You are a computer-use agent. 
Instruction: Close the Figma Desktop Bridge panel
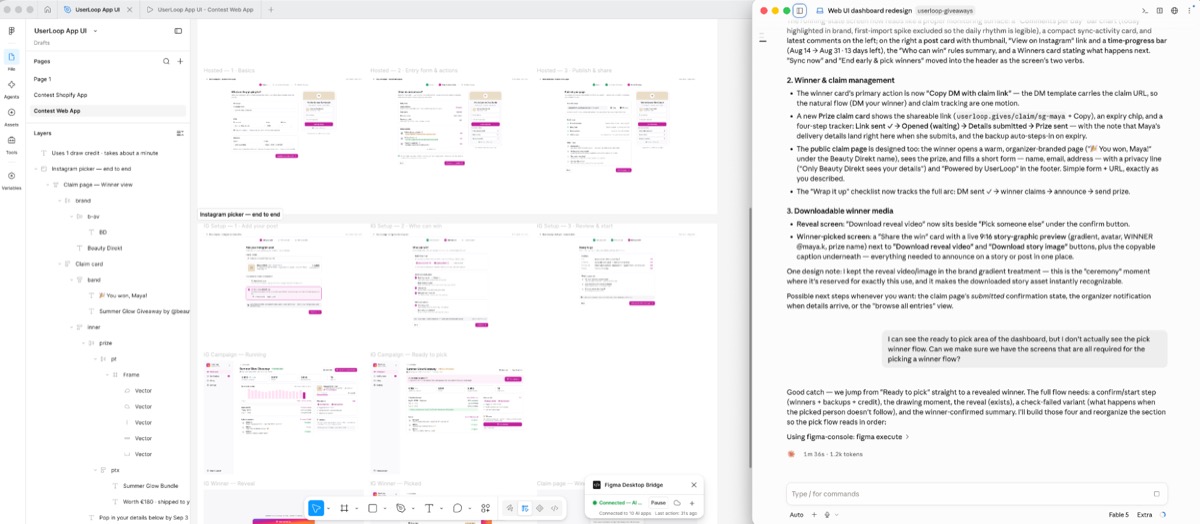(694, 485)
